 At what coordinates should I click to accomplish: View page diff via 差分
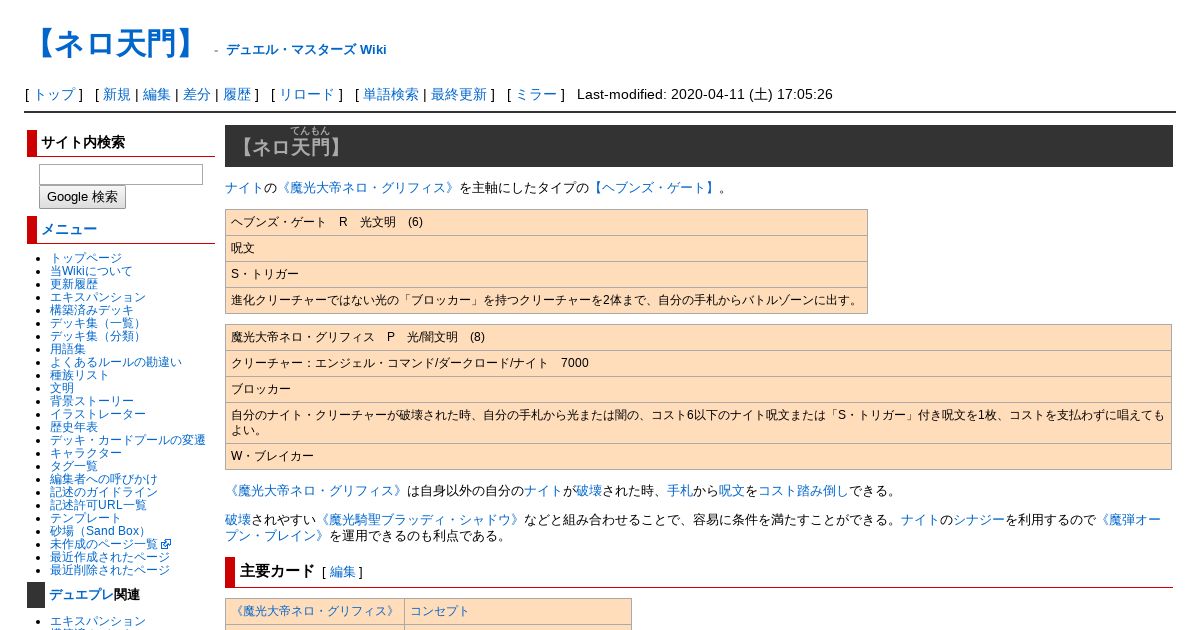[x=197, y=94]
